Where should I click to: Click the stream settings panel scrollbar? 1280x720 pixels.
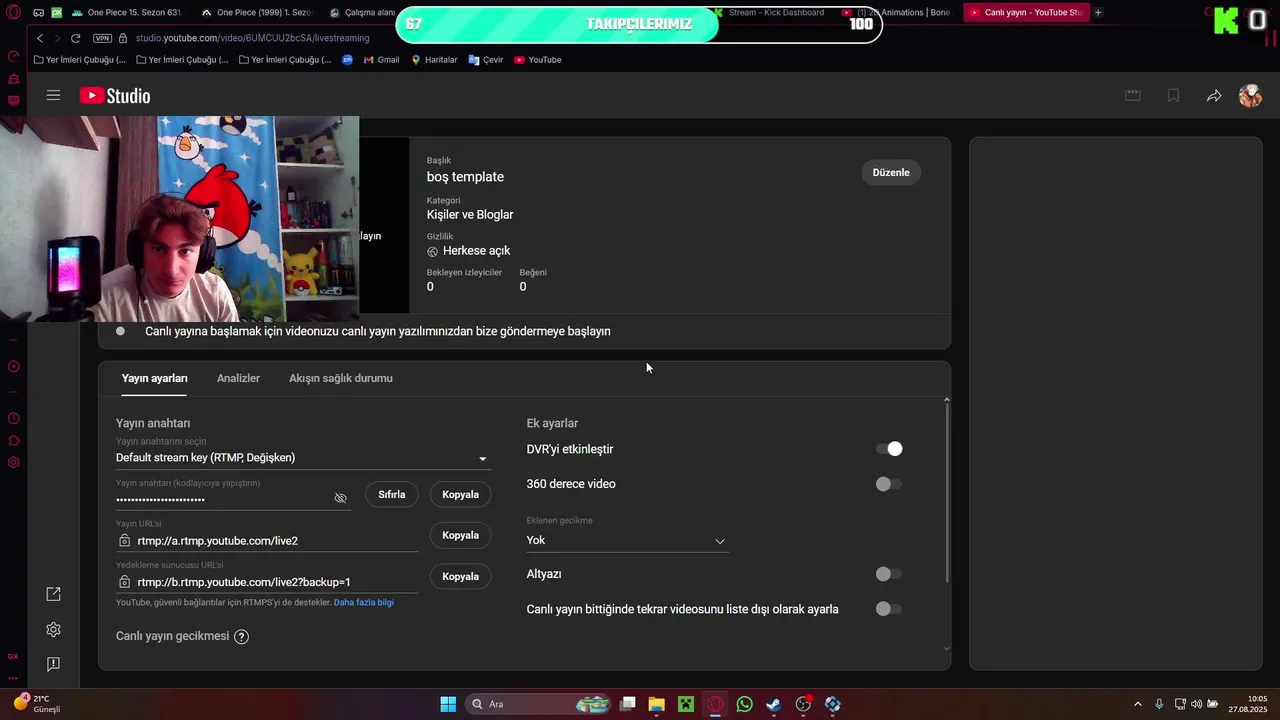point(947,492)
